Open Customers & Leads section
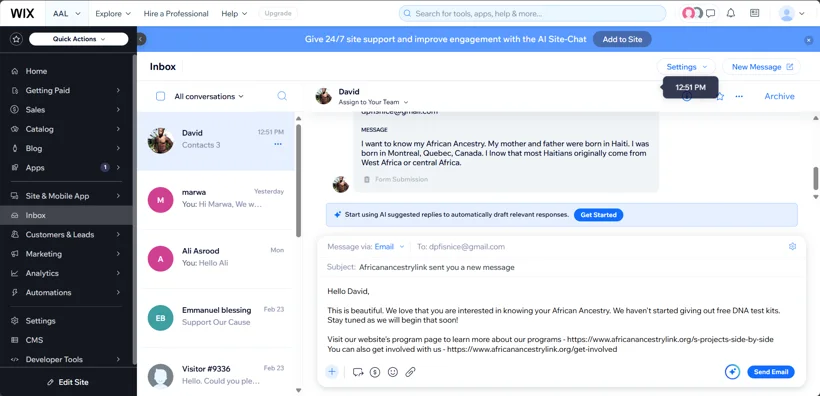820x396 pixels. [x=67, y=235]
